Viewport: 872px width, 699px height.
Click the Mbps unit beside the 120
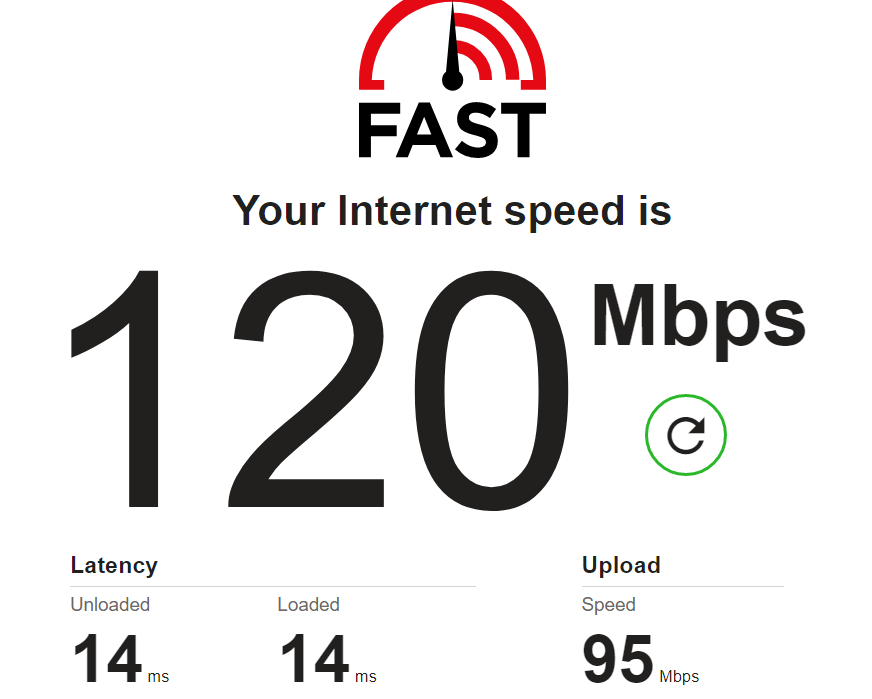(699, 321)
